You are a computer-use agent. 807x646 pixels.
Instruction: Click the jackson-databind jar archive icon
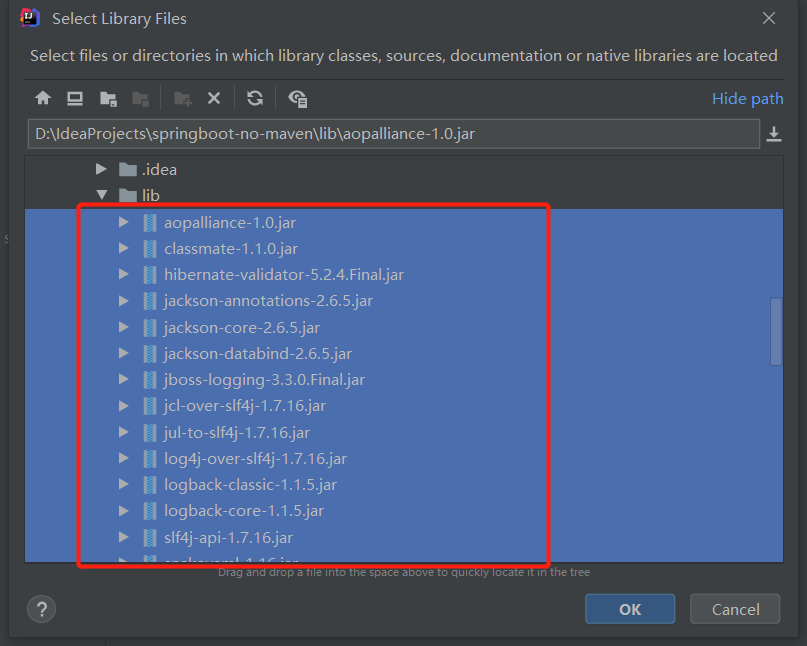point(150,354)
